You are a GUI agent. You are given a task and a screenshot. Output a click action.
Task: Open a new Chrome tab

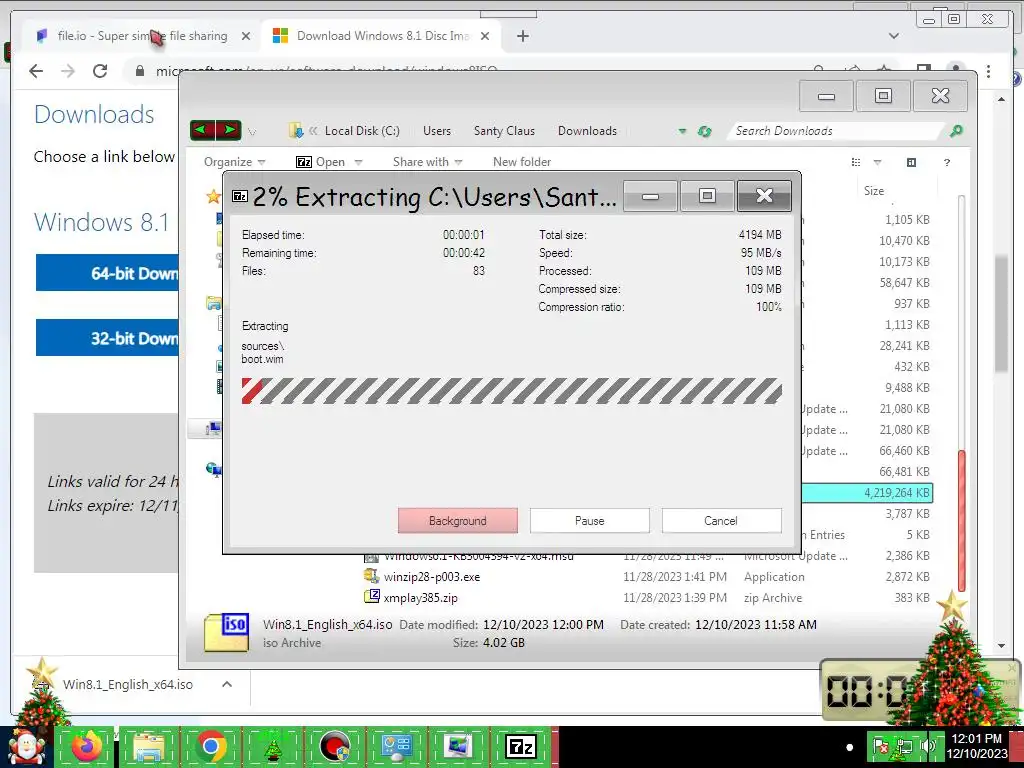pos(522,36)
